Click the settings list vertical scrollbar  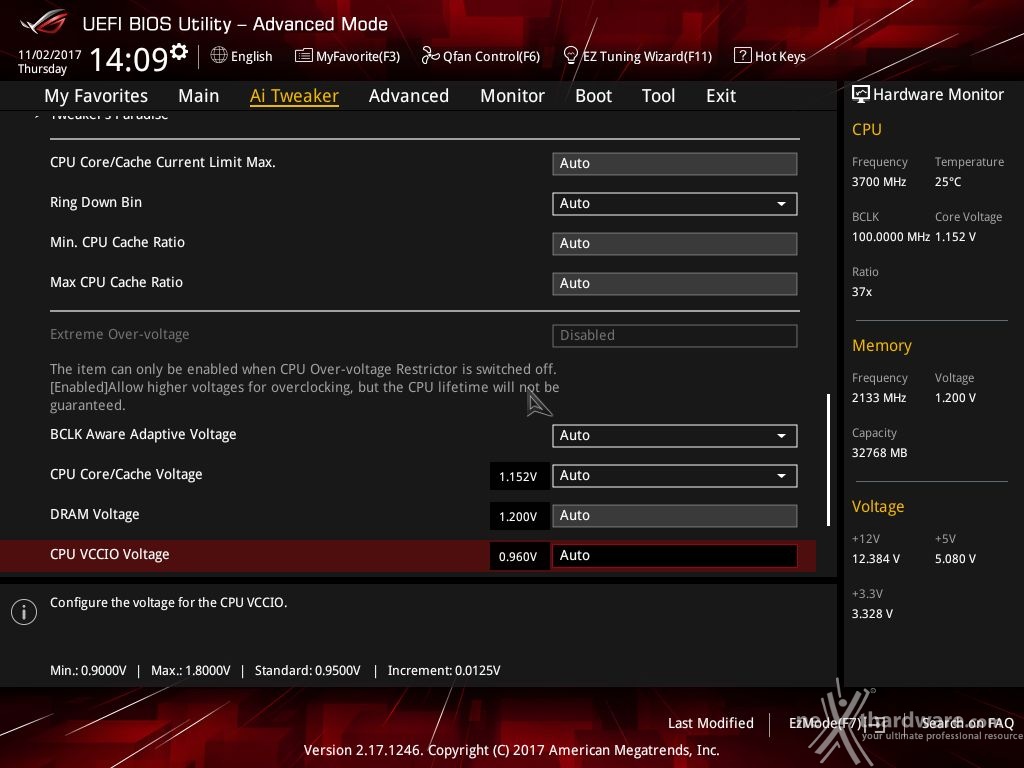tap(828, 459)
